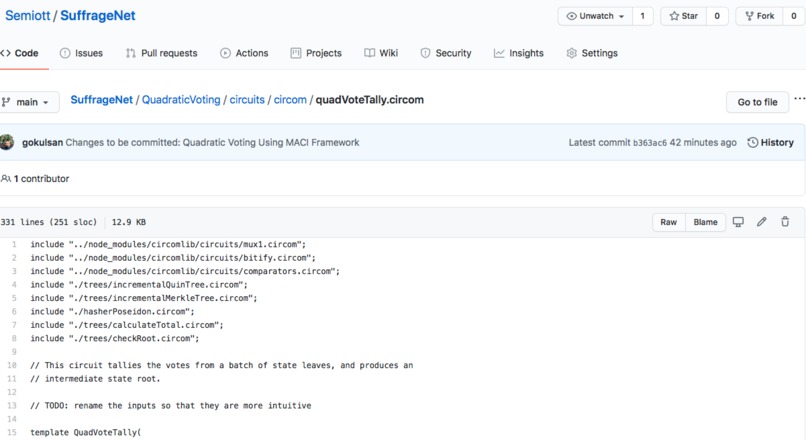The image size is (806, 440).
Task: Go to the Actions tab
Action: pyautogui.click(x=244, y=53)
